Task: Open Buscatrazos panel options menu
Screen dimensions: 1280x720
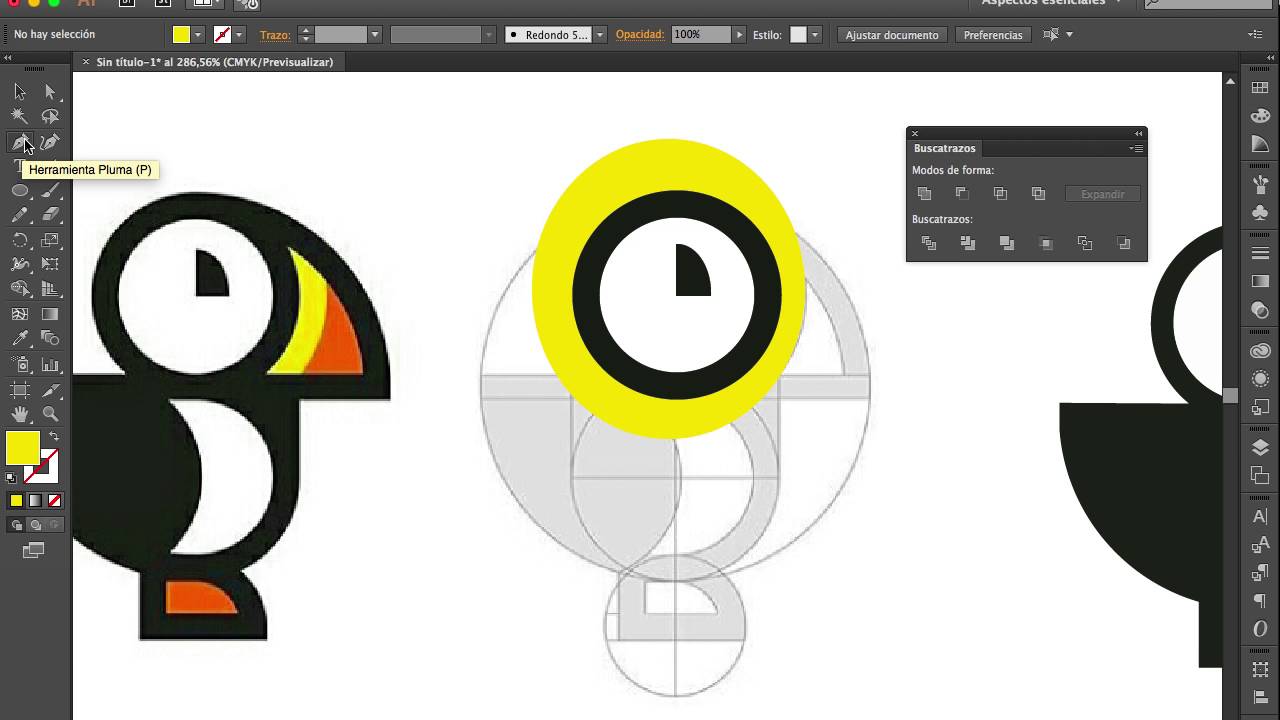Action: [x=1136, y=148]
